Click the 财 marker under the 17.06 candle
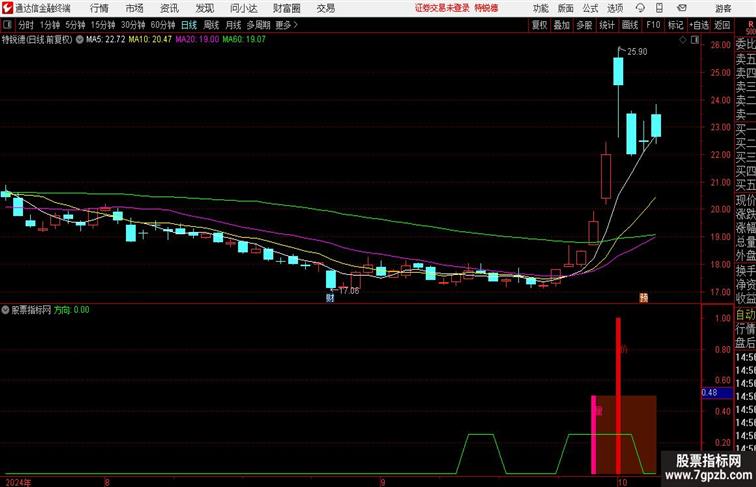The height and width of the screenshot is (487, 756). click(x=330, y=298)
